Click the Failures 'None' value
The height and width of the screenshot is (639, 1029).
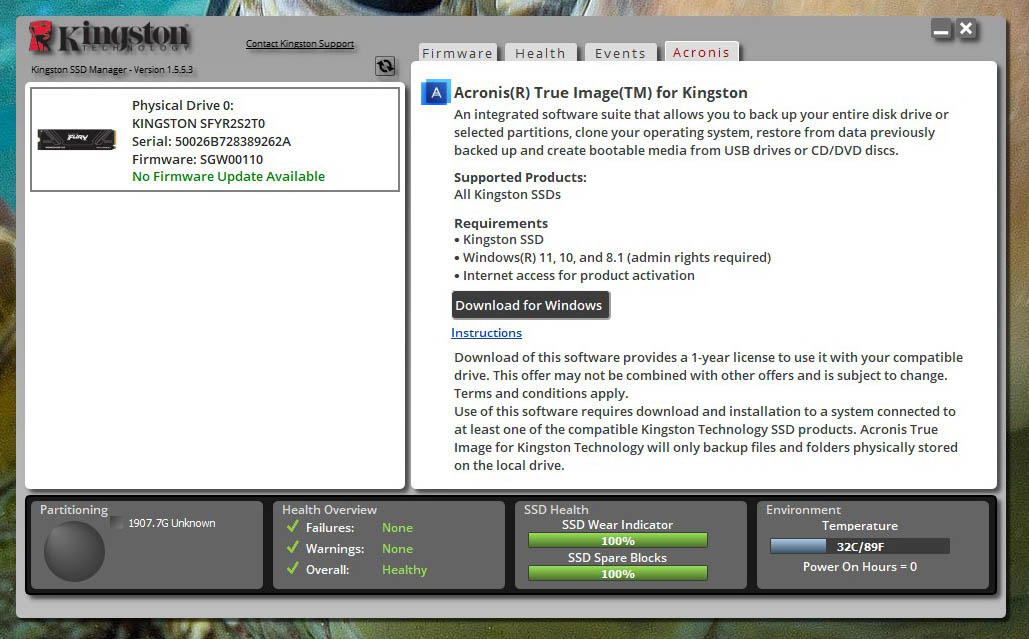click(x=398, y=527)
